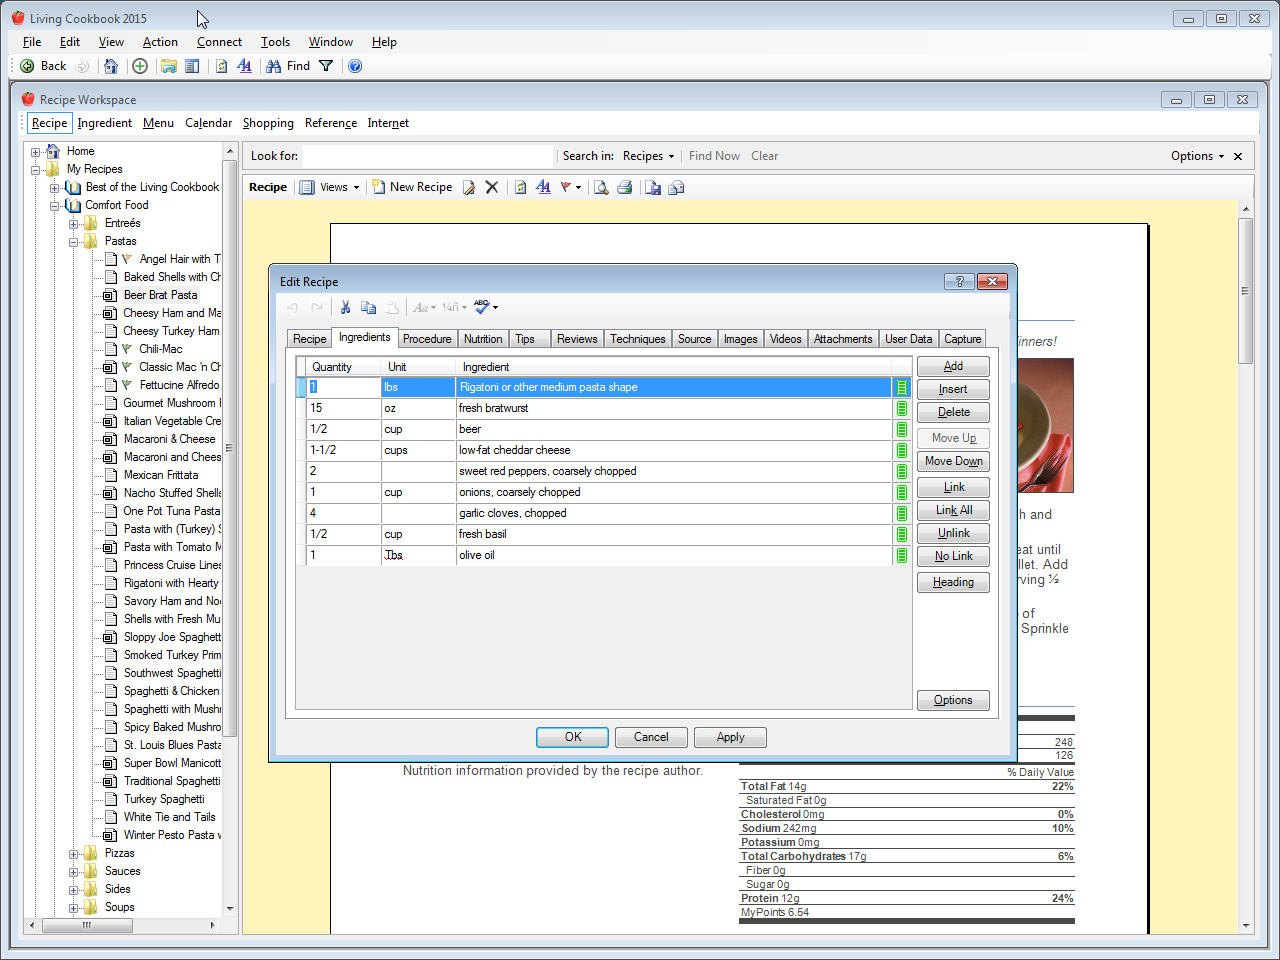Open the Action menu
This screenshot has height=960, width=1280.
[160, 42]
